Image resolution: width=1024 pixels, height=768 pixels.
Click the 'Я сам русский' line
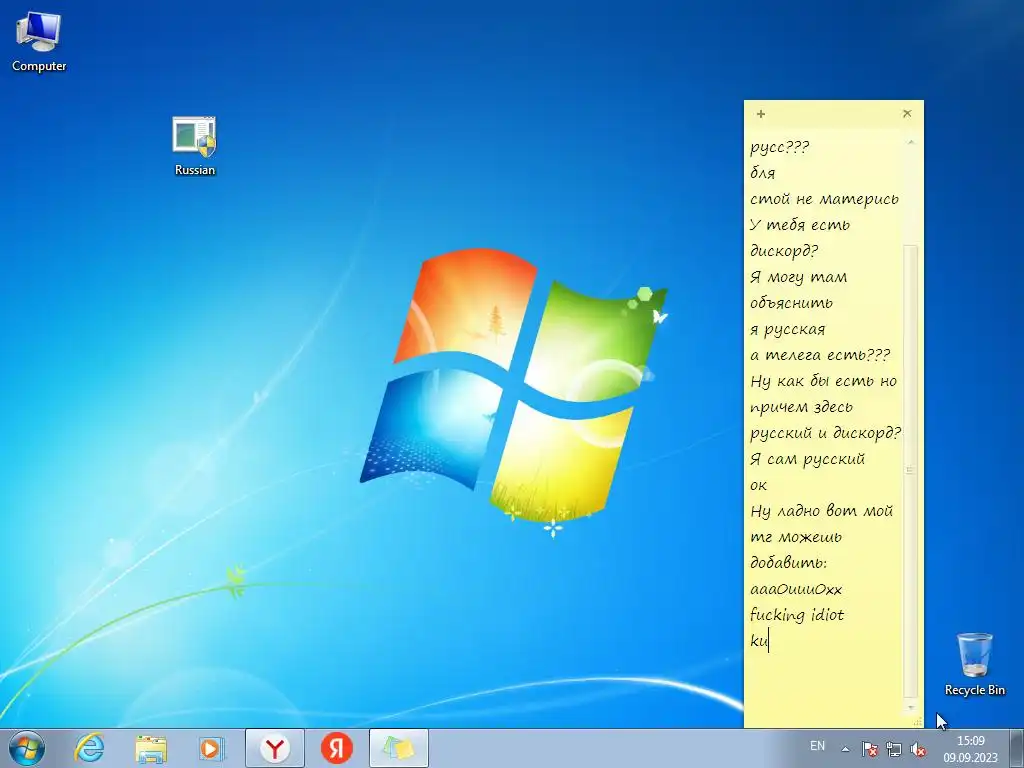807,459
